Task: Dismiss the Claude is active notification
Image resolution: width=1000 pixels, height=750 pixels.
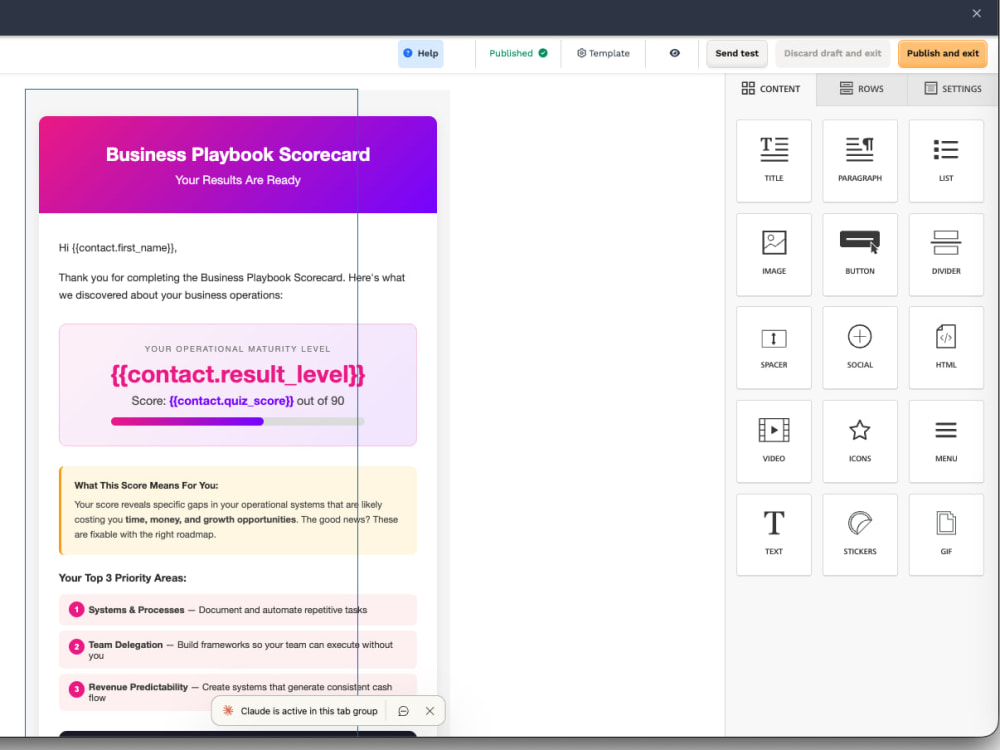Action: click(x=430, y=711)
